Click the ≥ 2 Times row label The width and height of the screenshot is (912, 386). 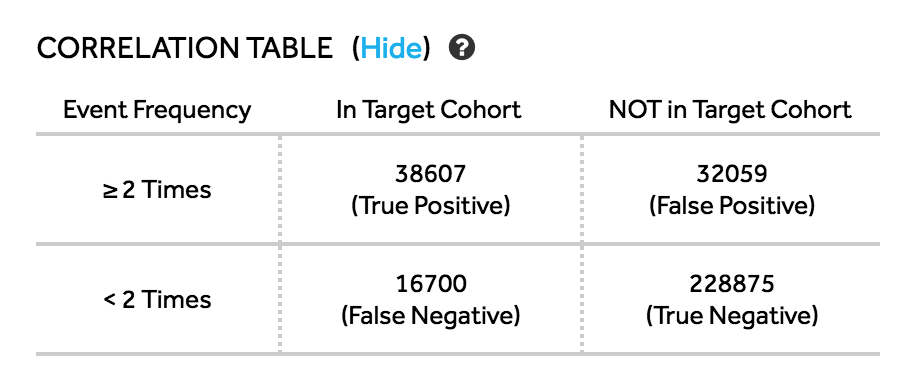tap(157, 190)
